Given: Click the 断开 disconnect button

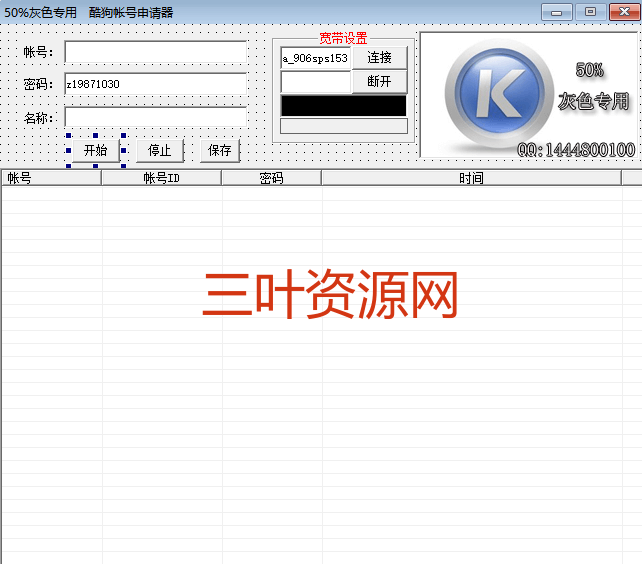Looking at the screenshot, I should point(379,82).
